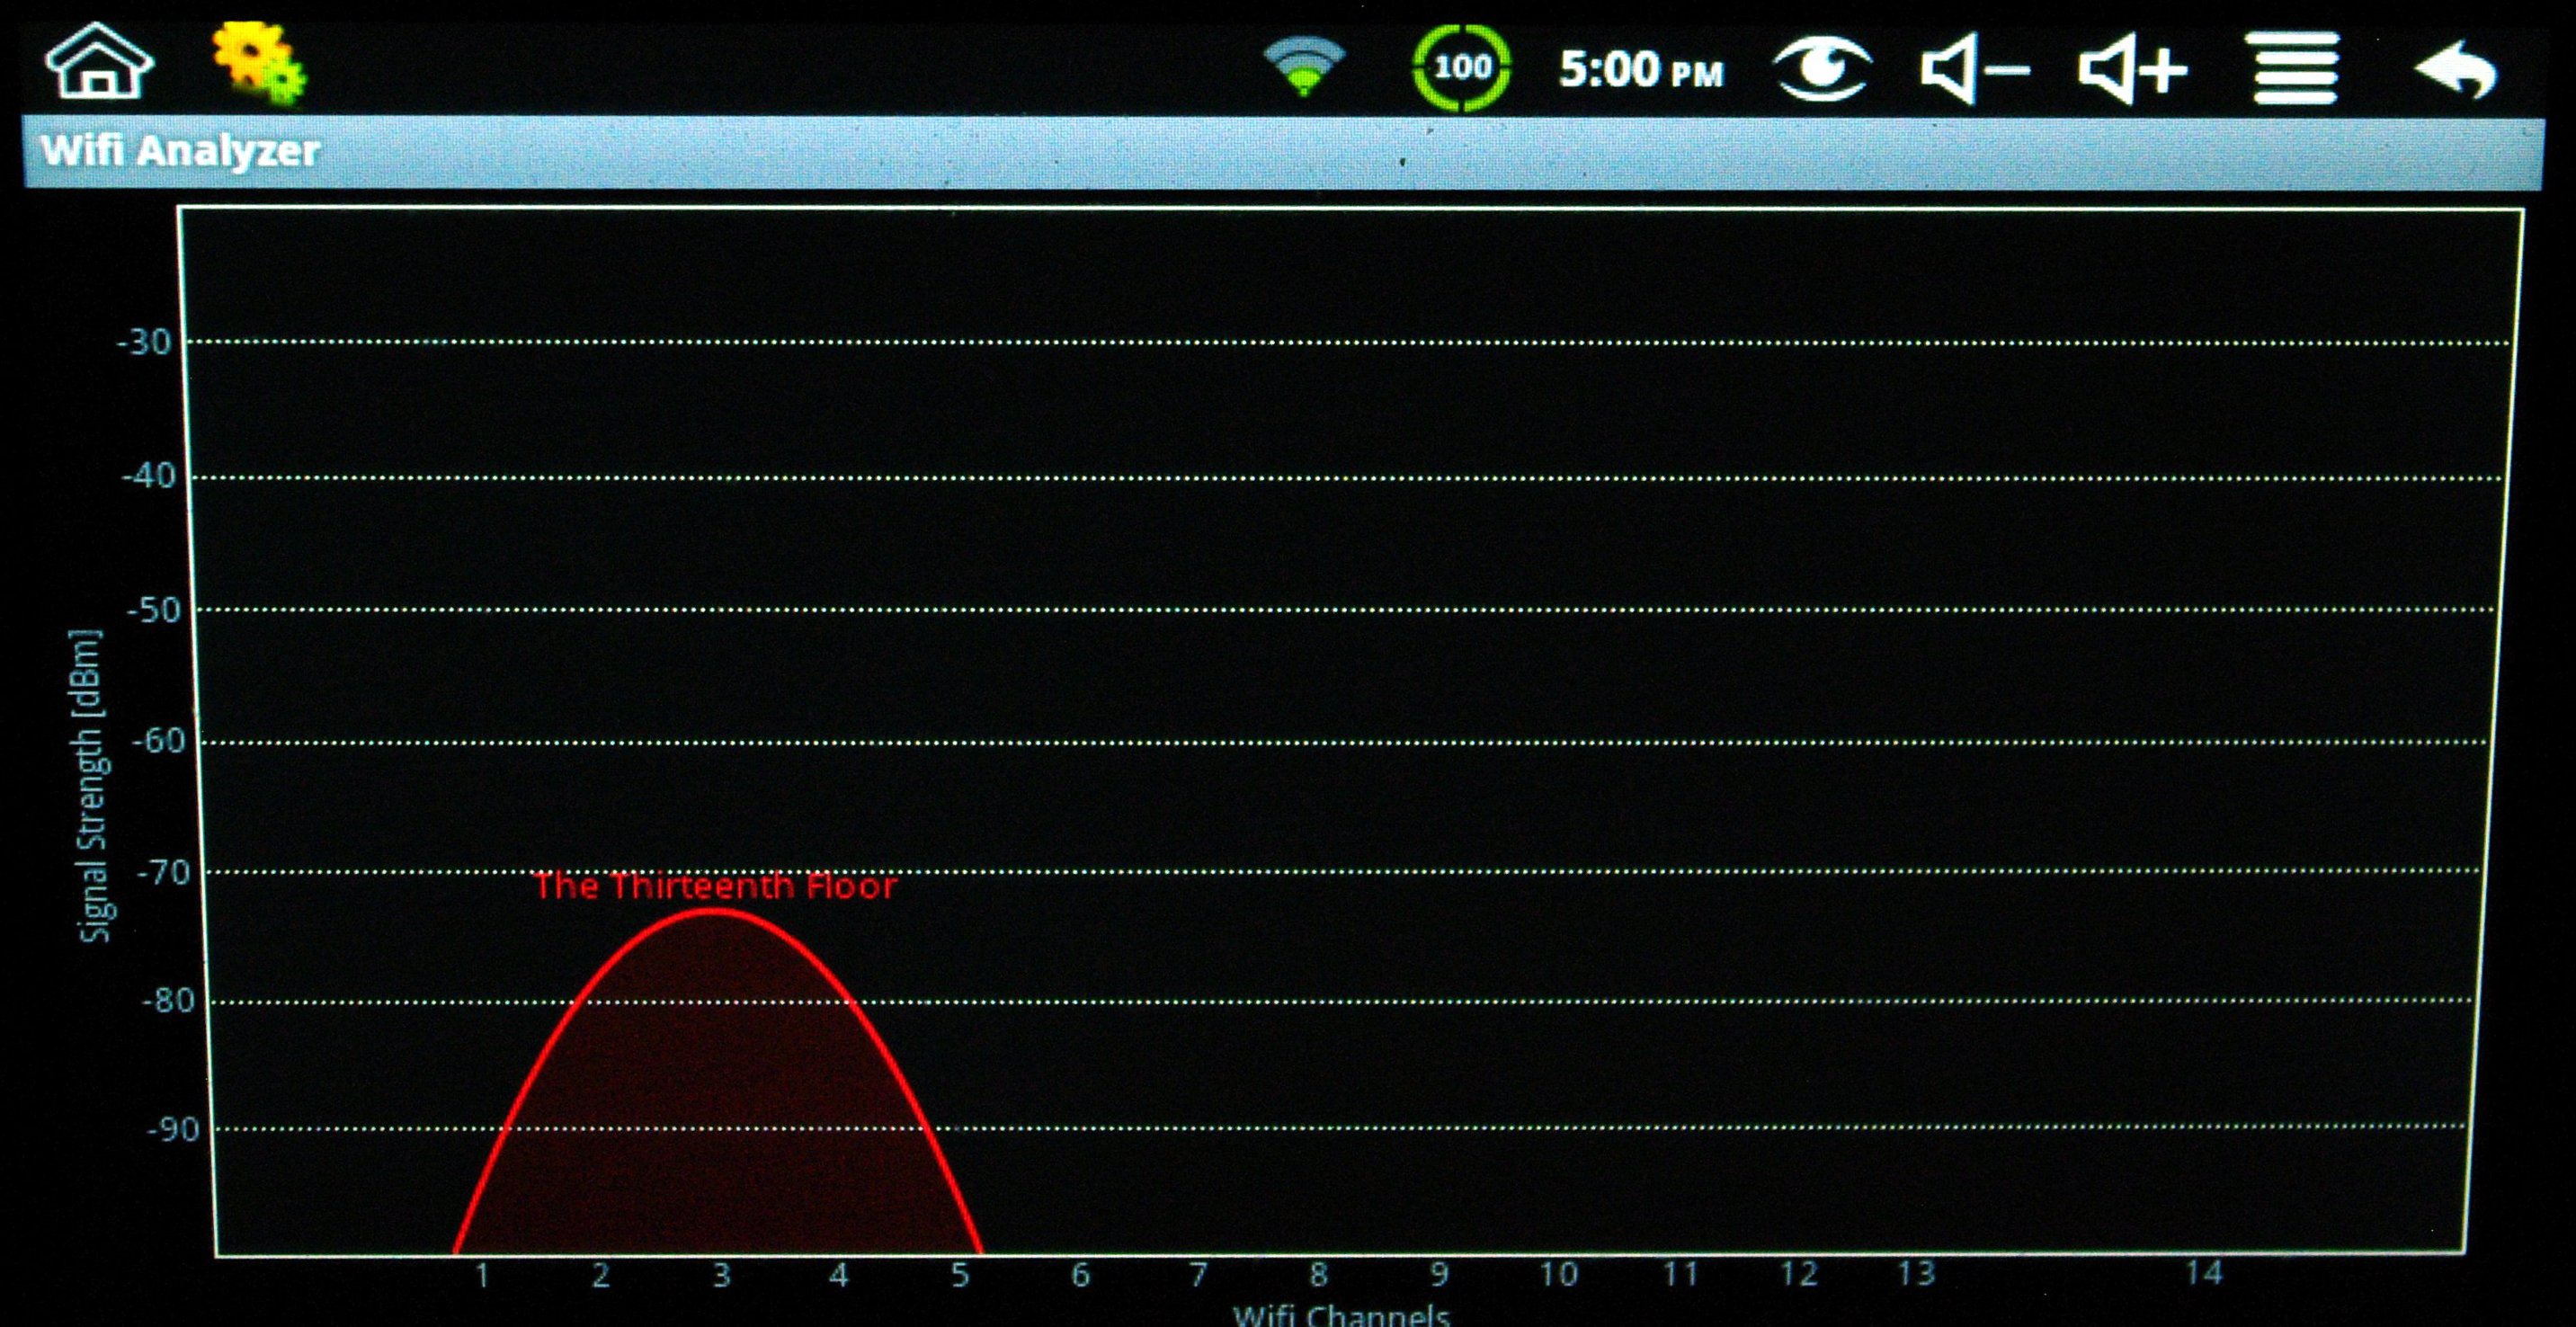Lower volume with speaker minus icon
This screenshot has height=1327, width=2576.
pyautogui.click(x=1974, y=69)
